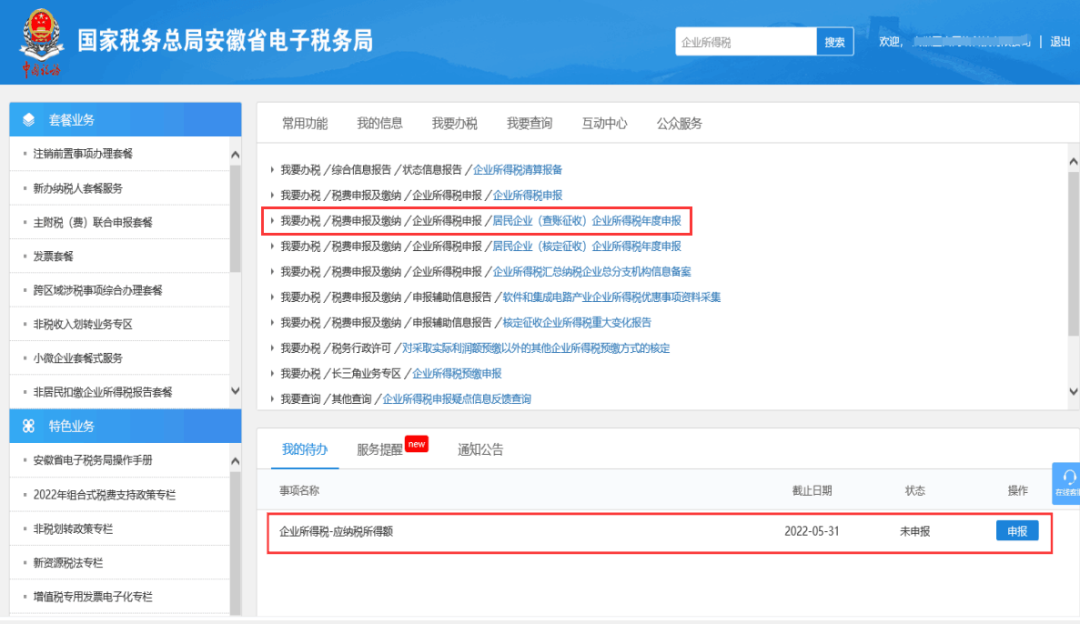
Task: Open 核定征收企业所得税重大变化报告 link
Action: pyautogui.click(x=577, y=322)
